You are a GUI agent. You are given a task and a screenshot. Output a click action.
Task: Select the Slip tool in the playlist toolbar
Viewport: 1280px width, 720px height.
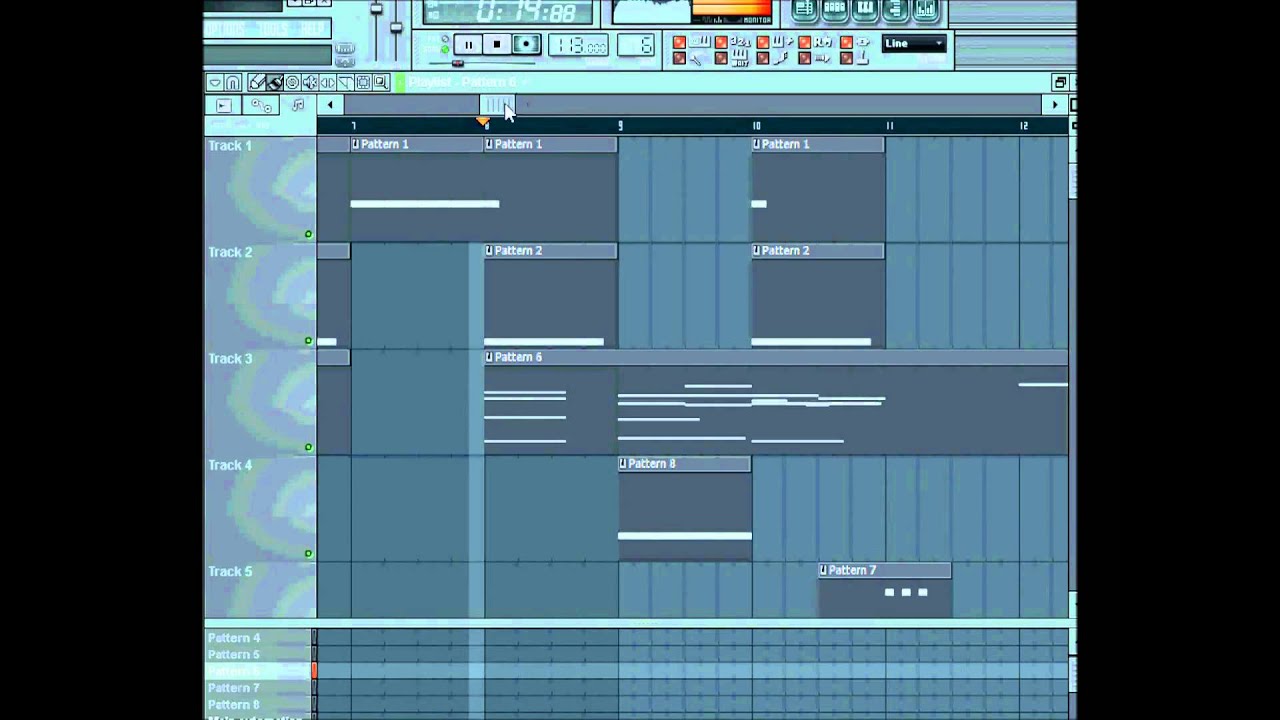coord(328,83)
